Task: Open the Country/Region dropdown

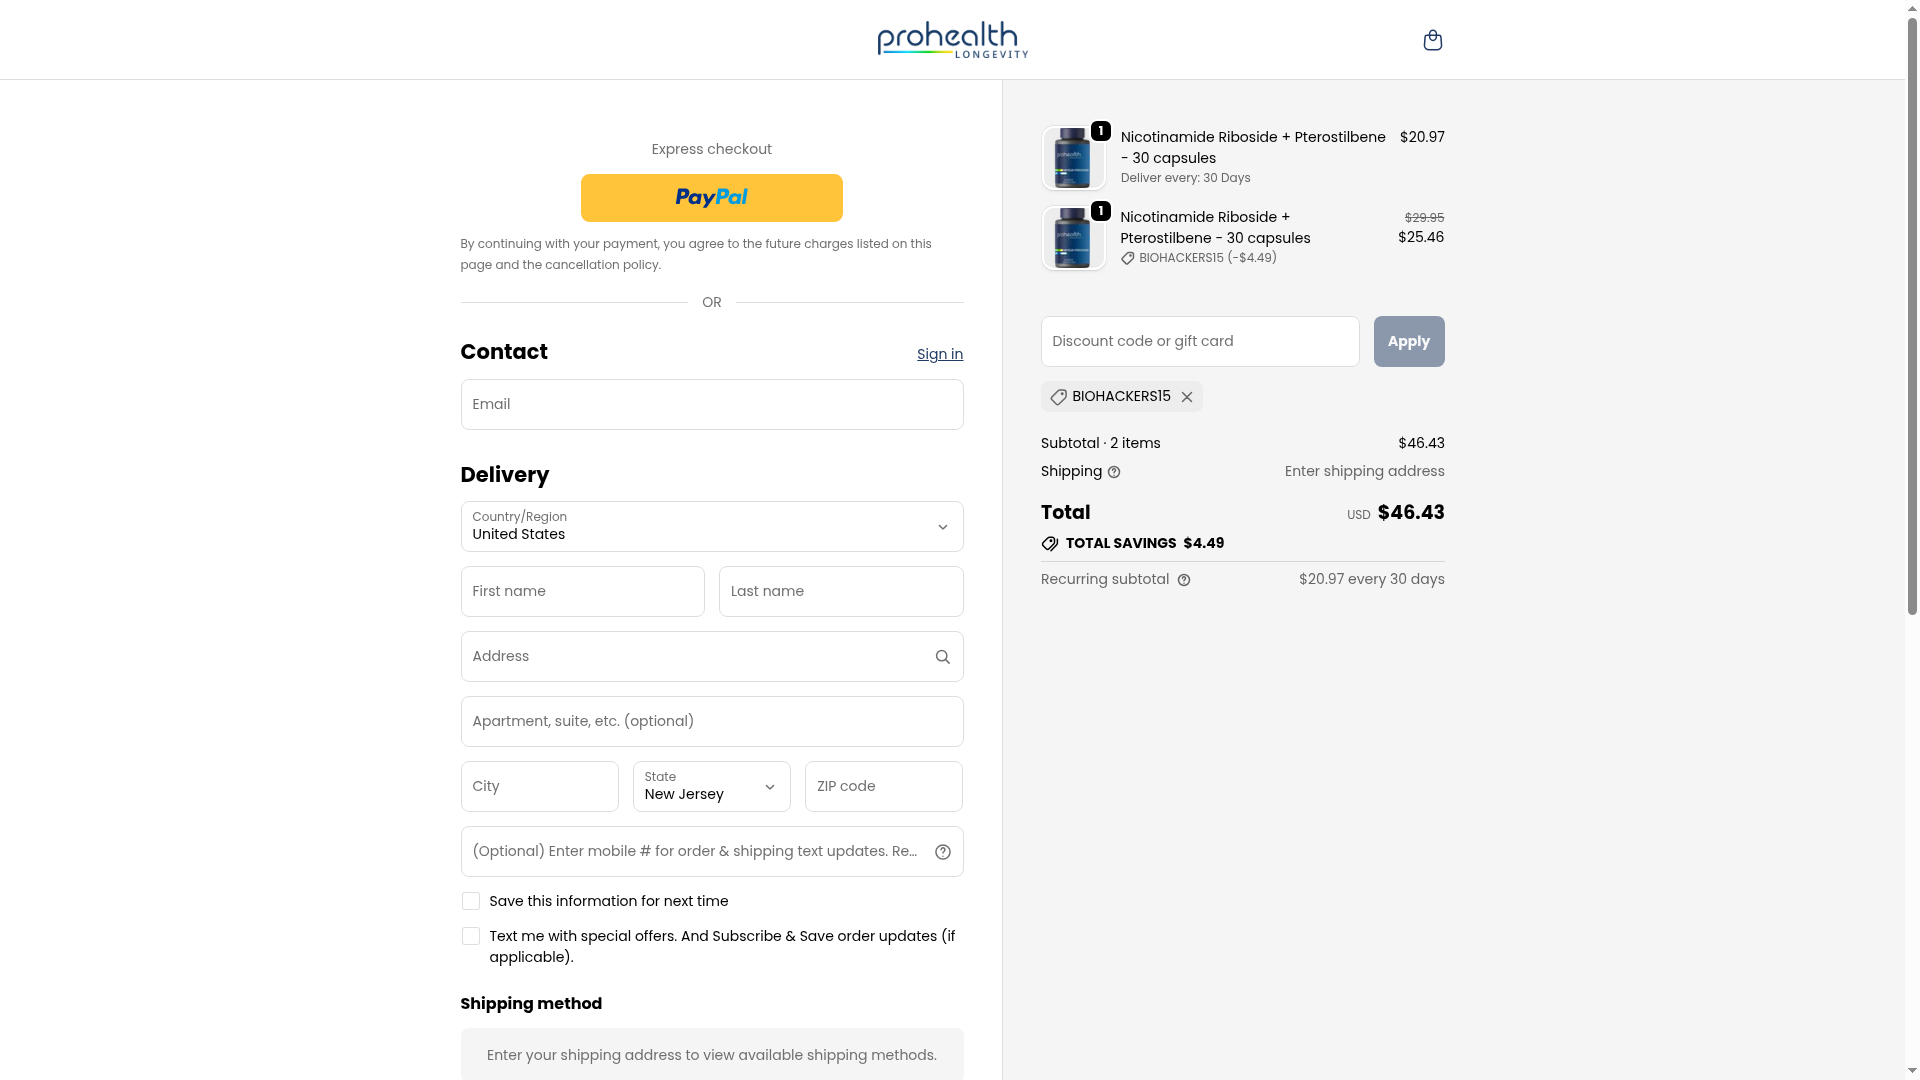Action: [x=711, y=527]
